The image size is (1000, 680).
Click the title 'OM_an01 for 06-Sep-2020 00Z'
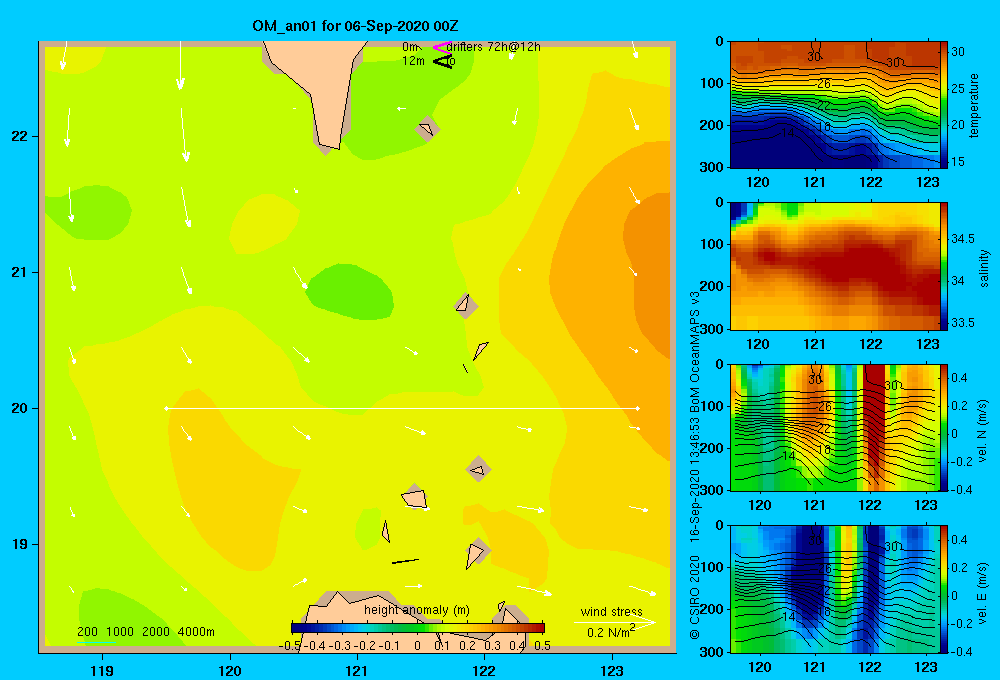click(x=355, y=26)
